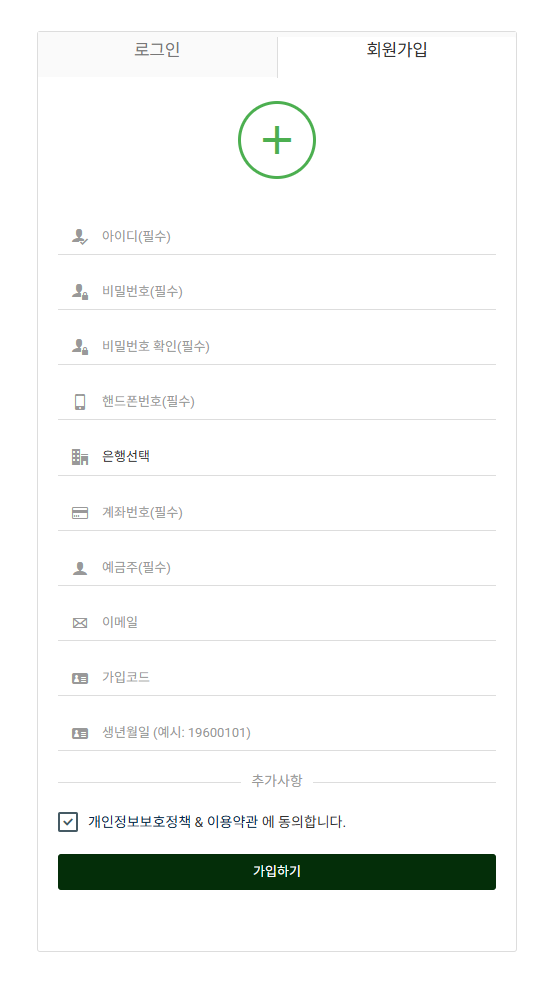Toggle the terms agreement checkbox
The width and height of the screenshot is (557, 1006).
point(68,821)
